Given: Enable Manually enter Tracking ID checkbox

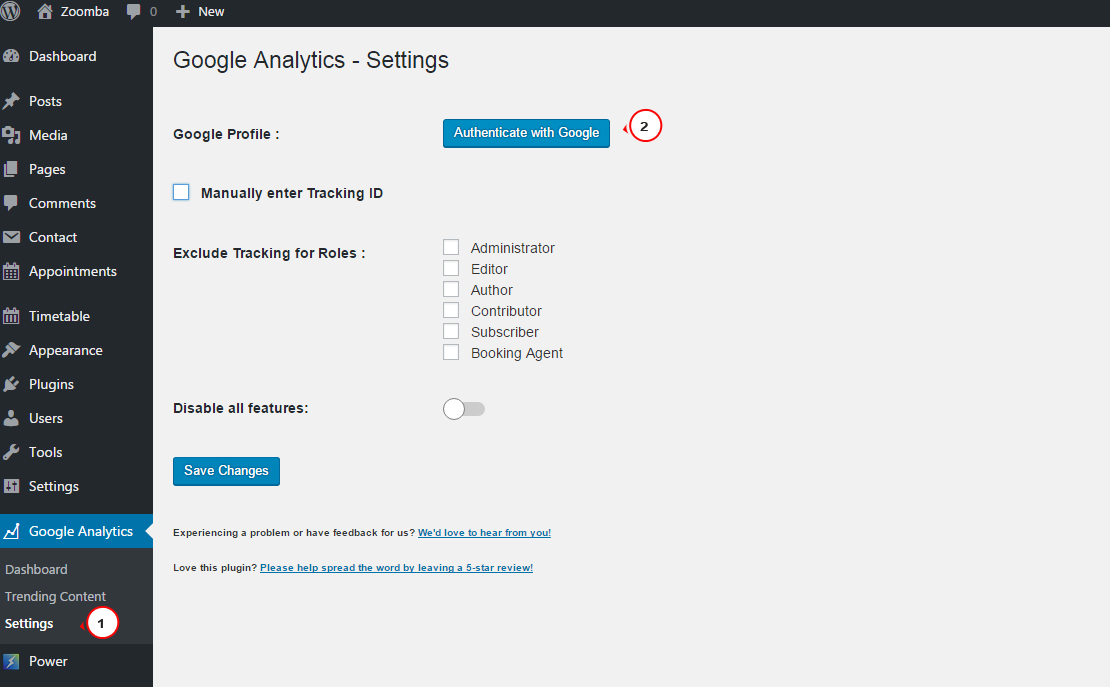Looking at the screenshot, I should 181,192.
